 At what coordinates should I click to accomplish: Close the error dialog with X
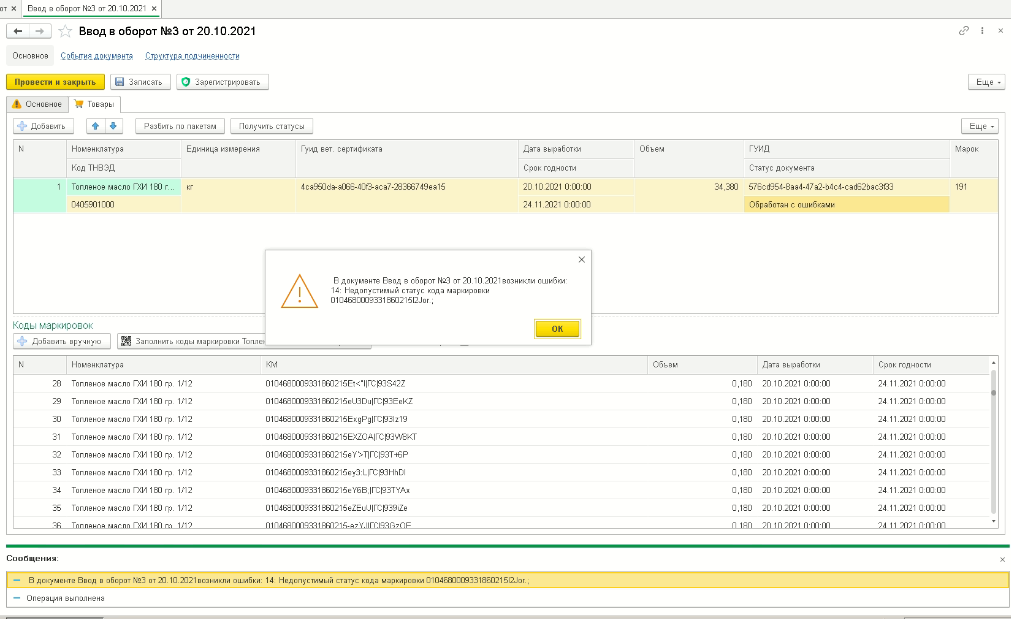(582, 259)
